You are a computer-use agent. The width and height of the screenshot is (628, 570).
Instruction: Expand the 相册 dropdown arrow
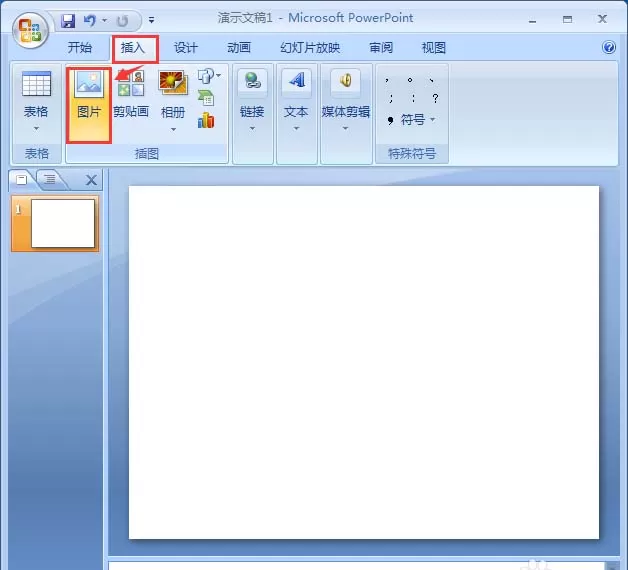tap(173, 129)
